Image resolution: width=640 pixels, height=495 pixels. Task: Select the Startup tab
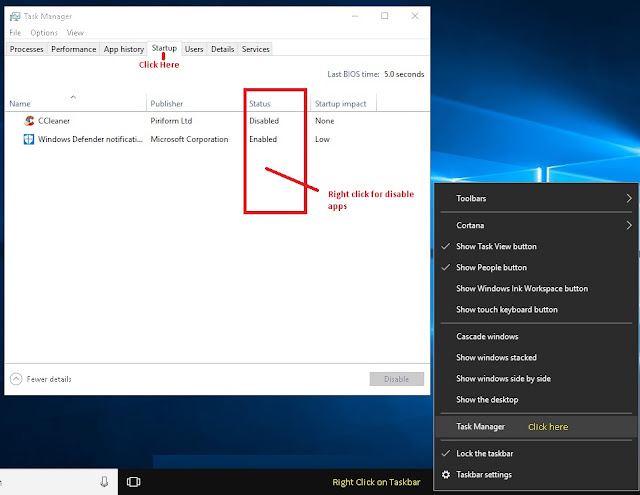tap(164, 48)
